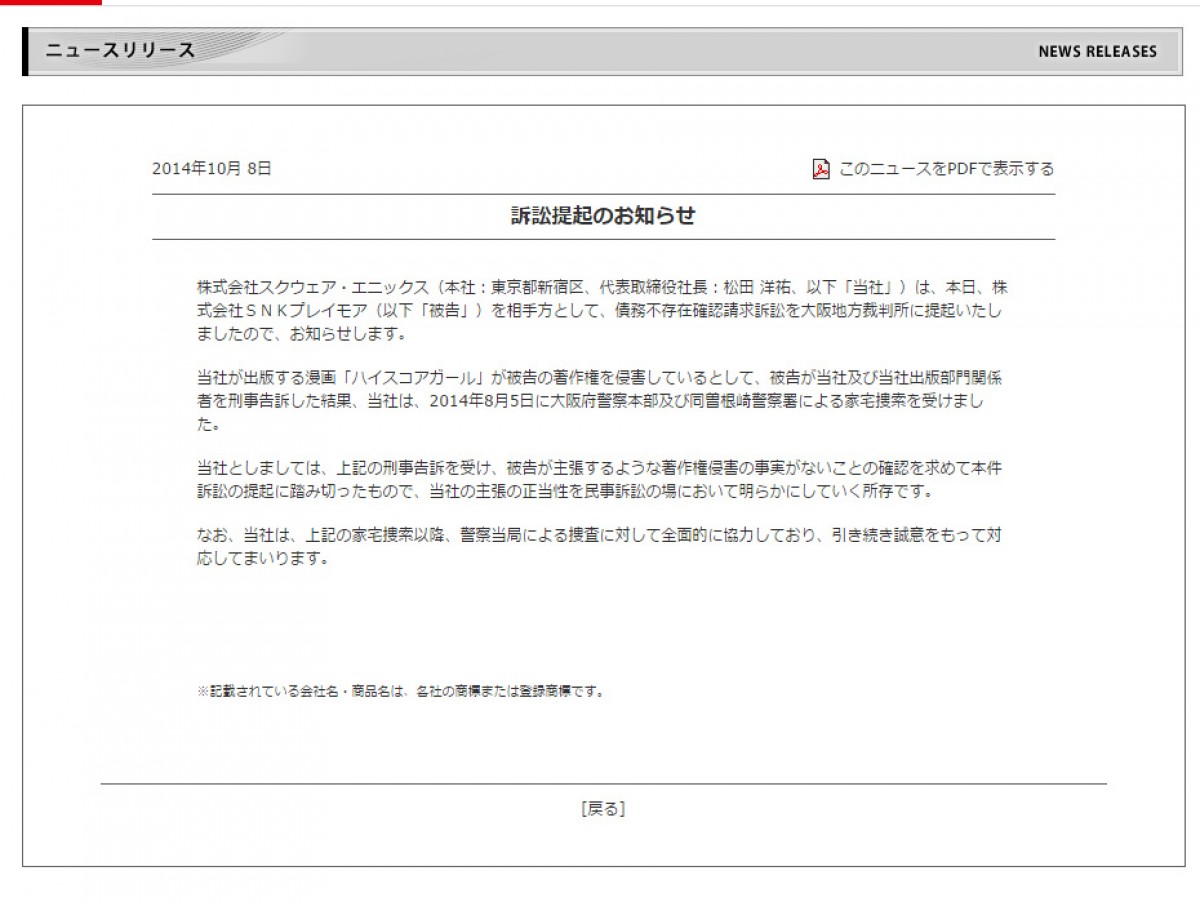Click the paragraph starting '当社としましては'

click(601, 480)
